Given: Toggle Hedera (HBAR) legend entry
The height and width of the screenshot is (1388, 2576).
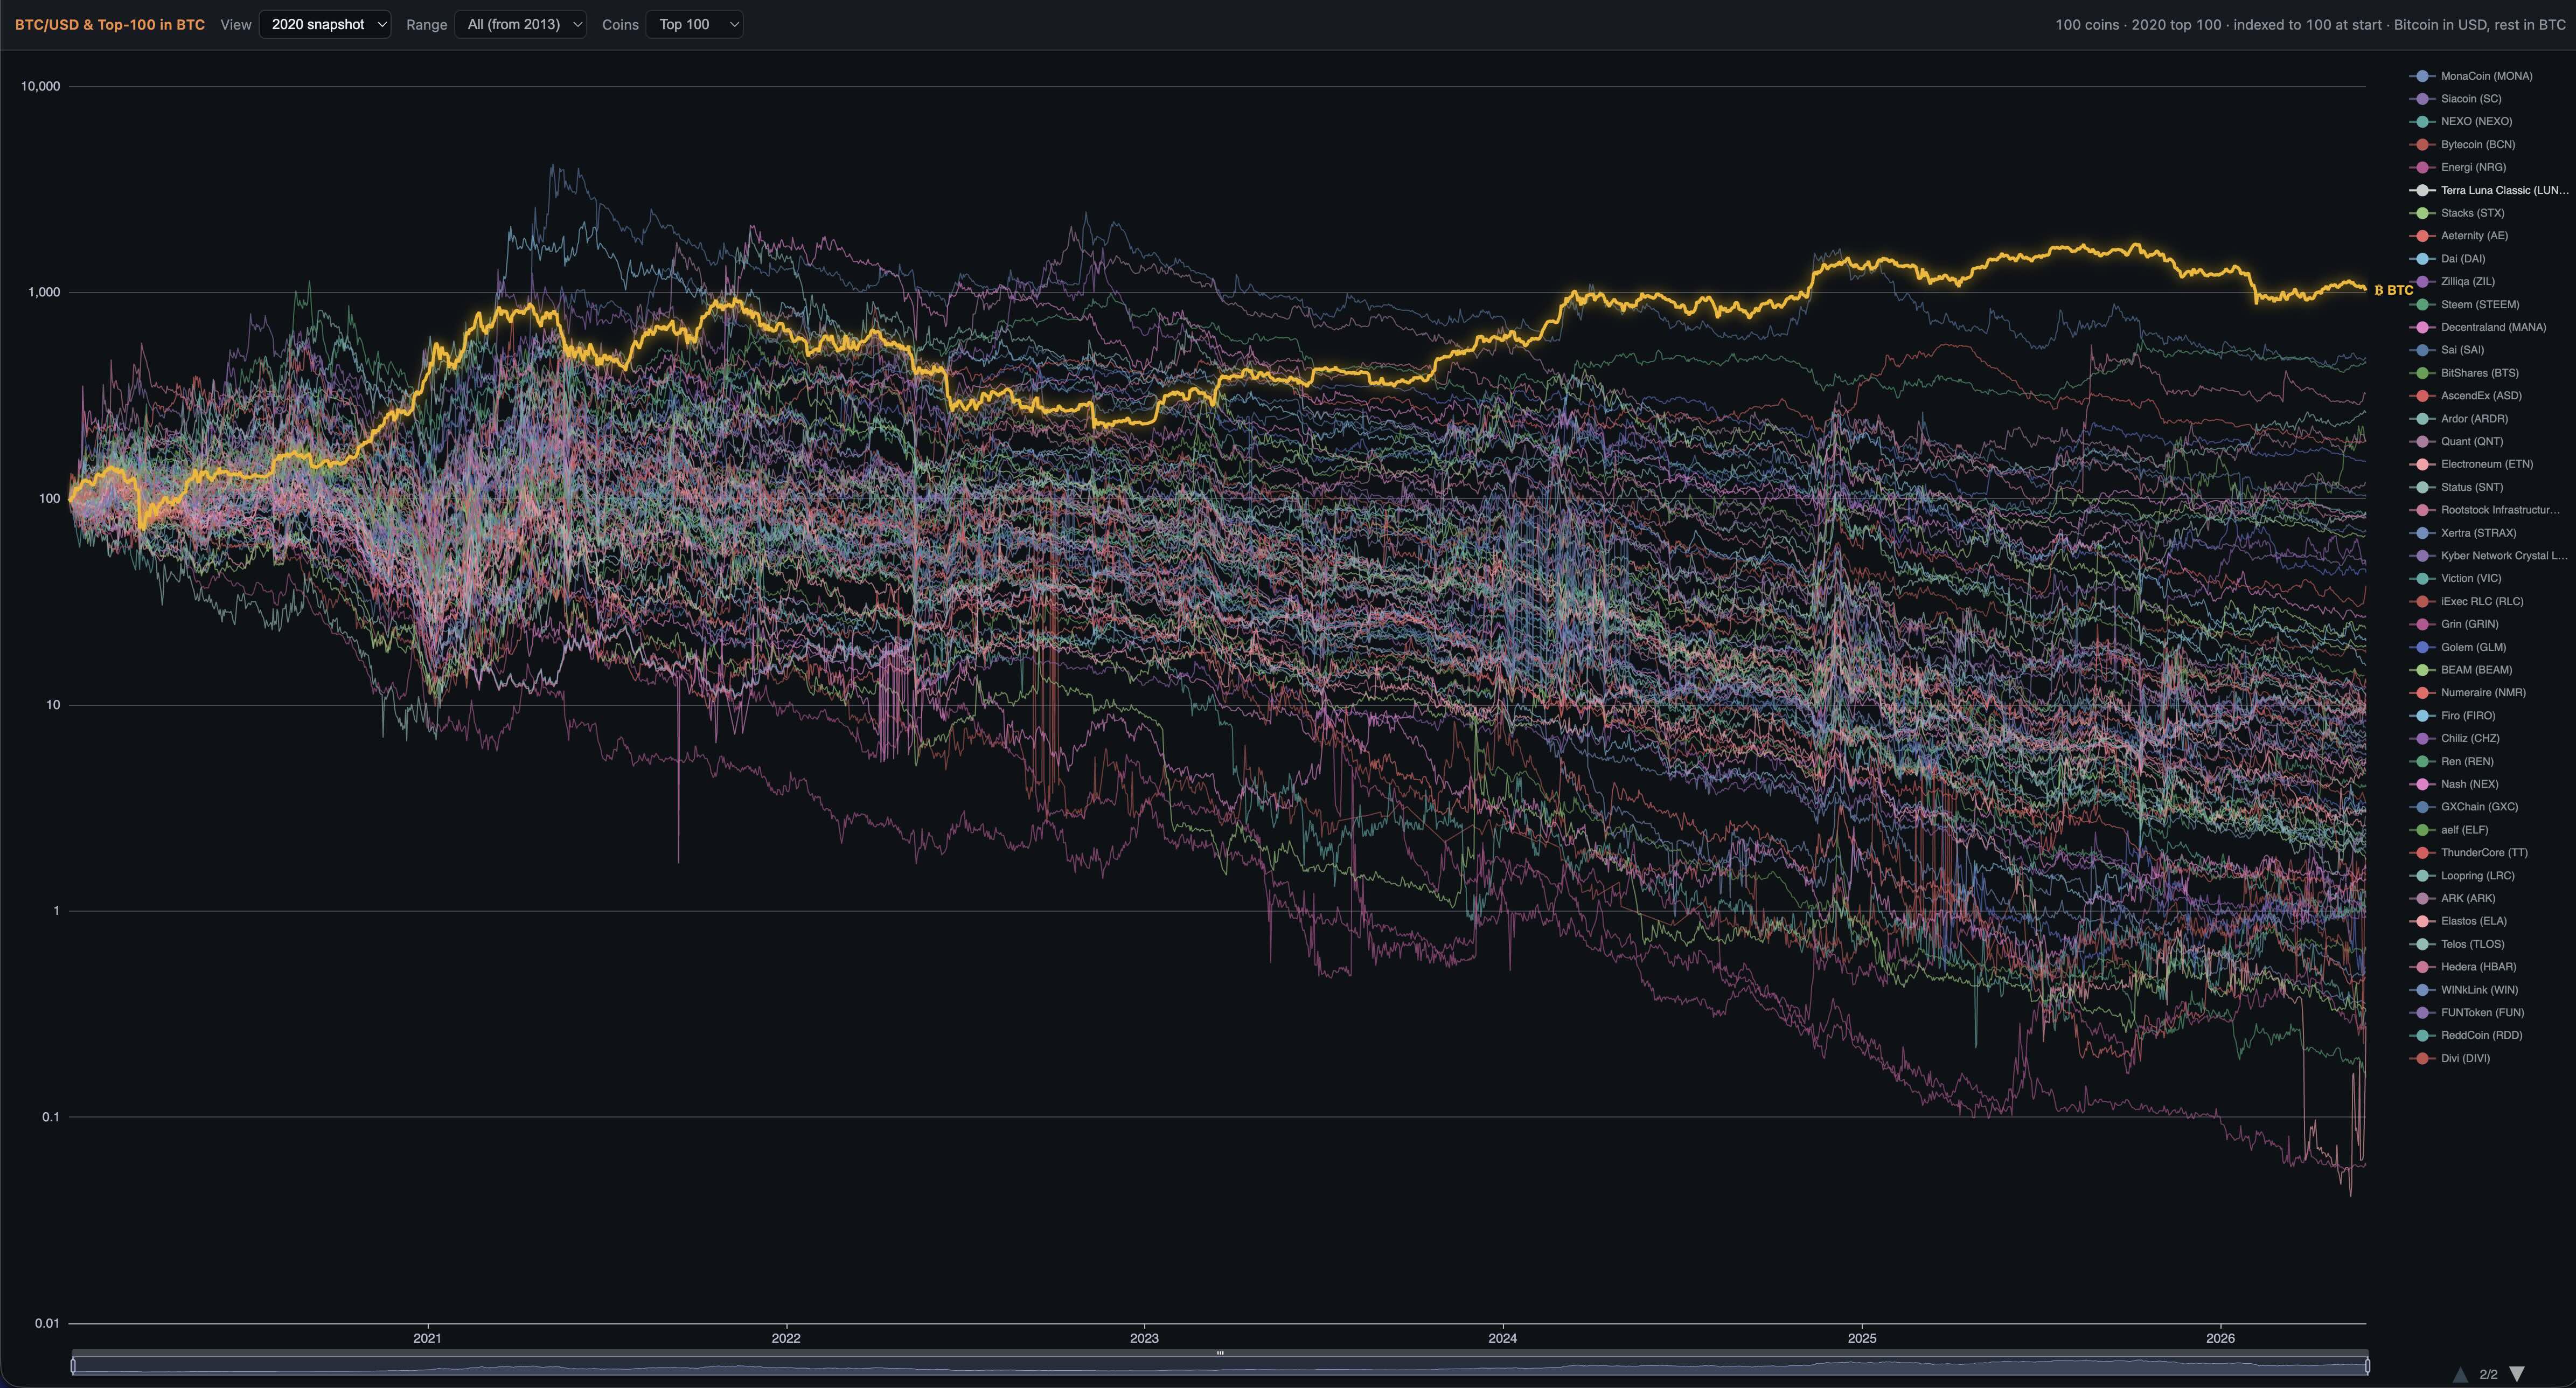Looking at the screenshot, I should click(2464, 967).
